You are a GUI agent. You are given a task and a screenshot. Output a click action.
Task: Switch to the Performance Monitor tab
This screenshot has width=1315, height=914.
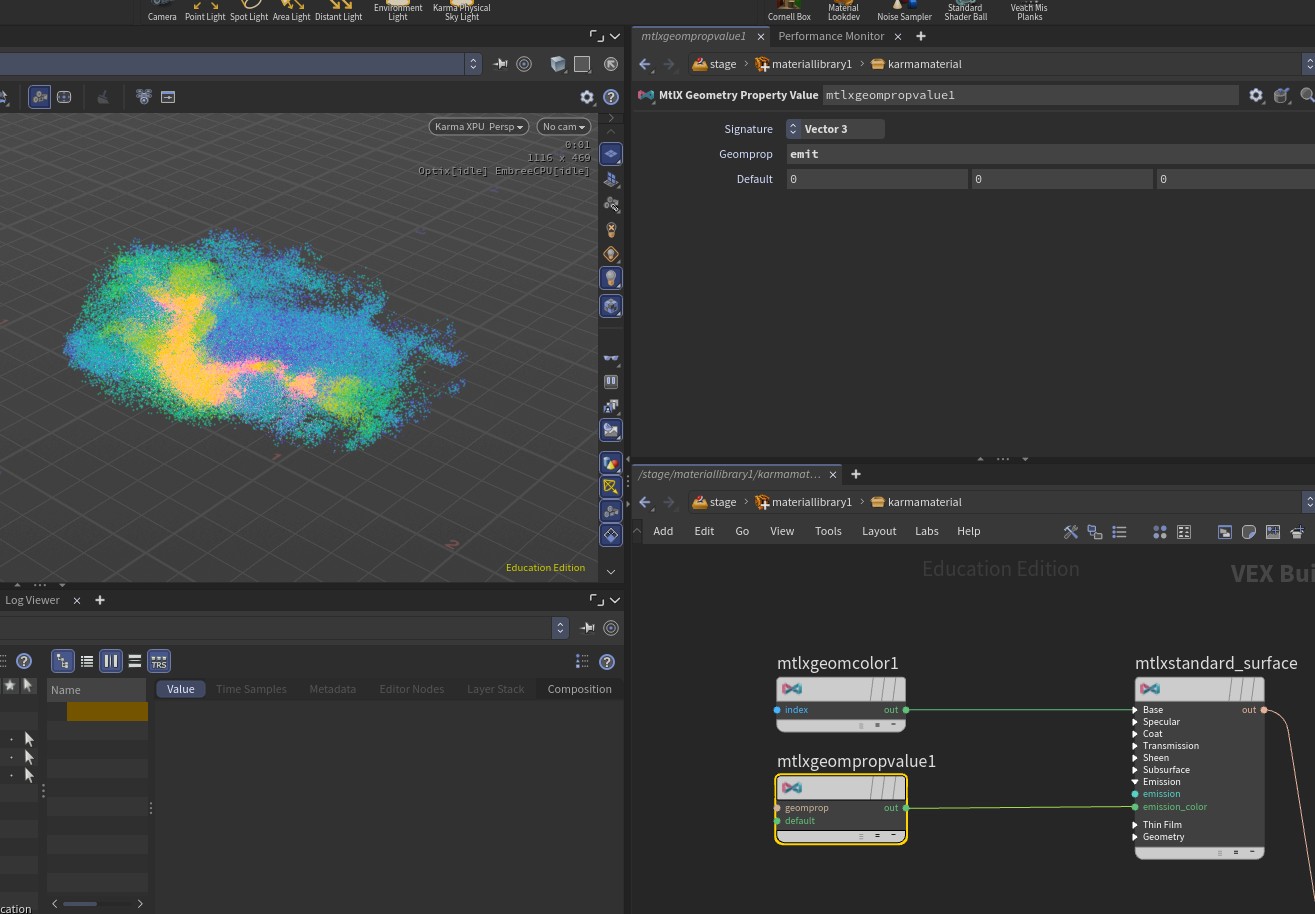pos(831,36)
